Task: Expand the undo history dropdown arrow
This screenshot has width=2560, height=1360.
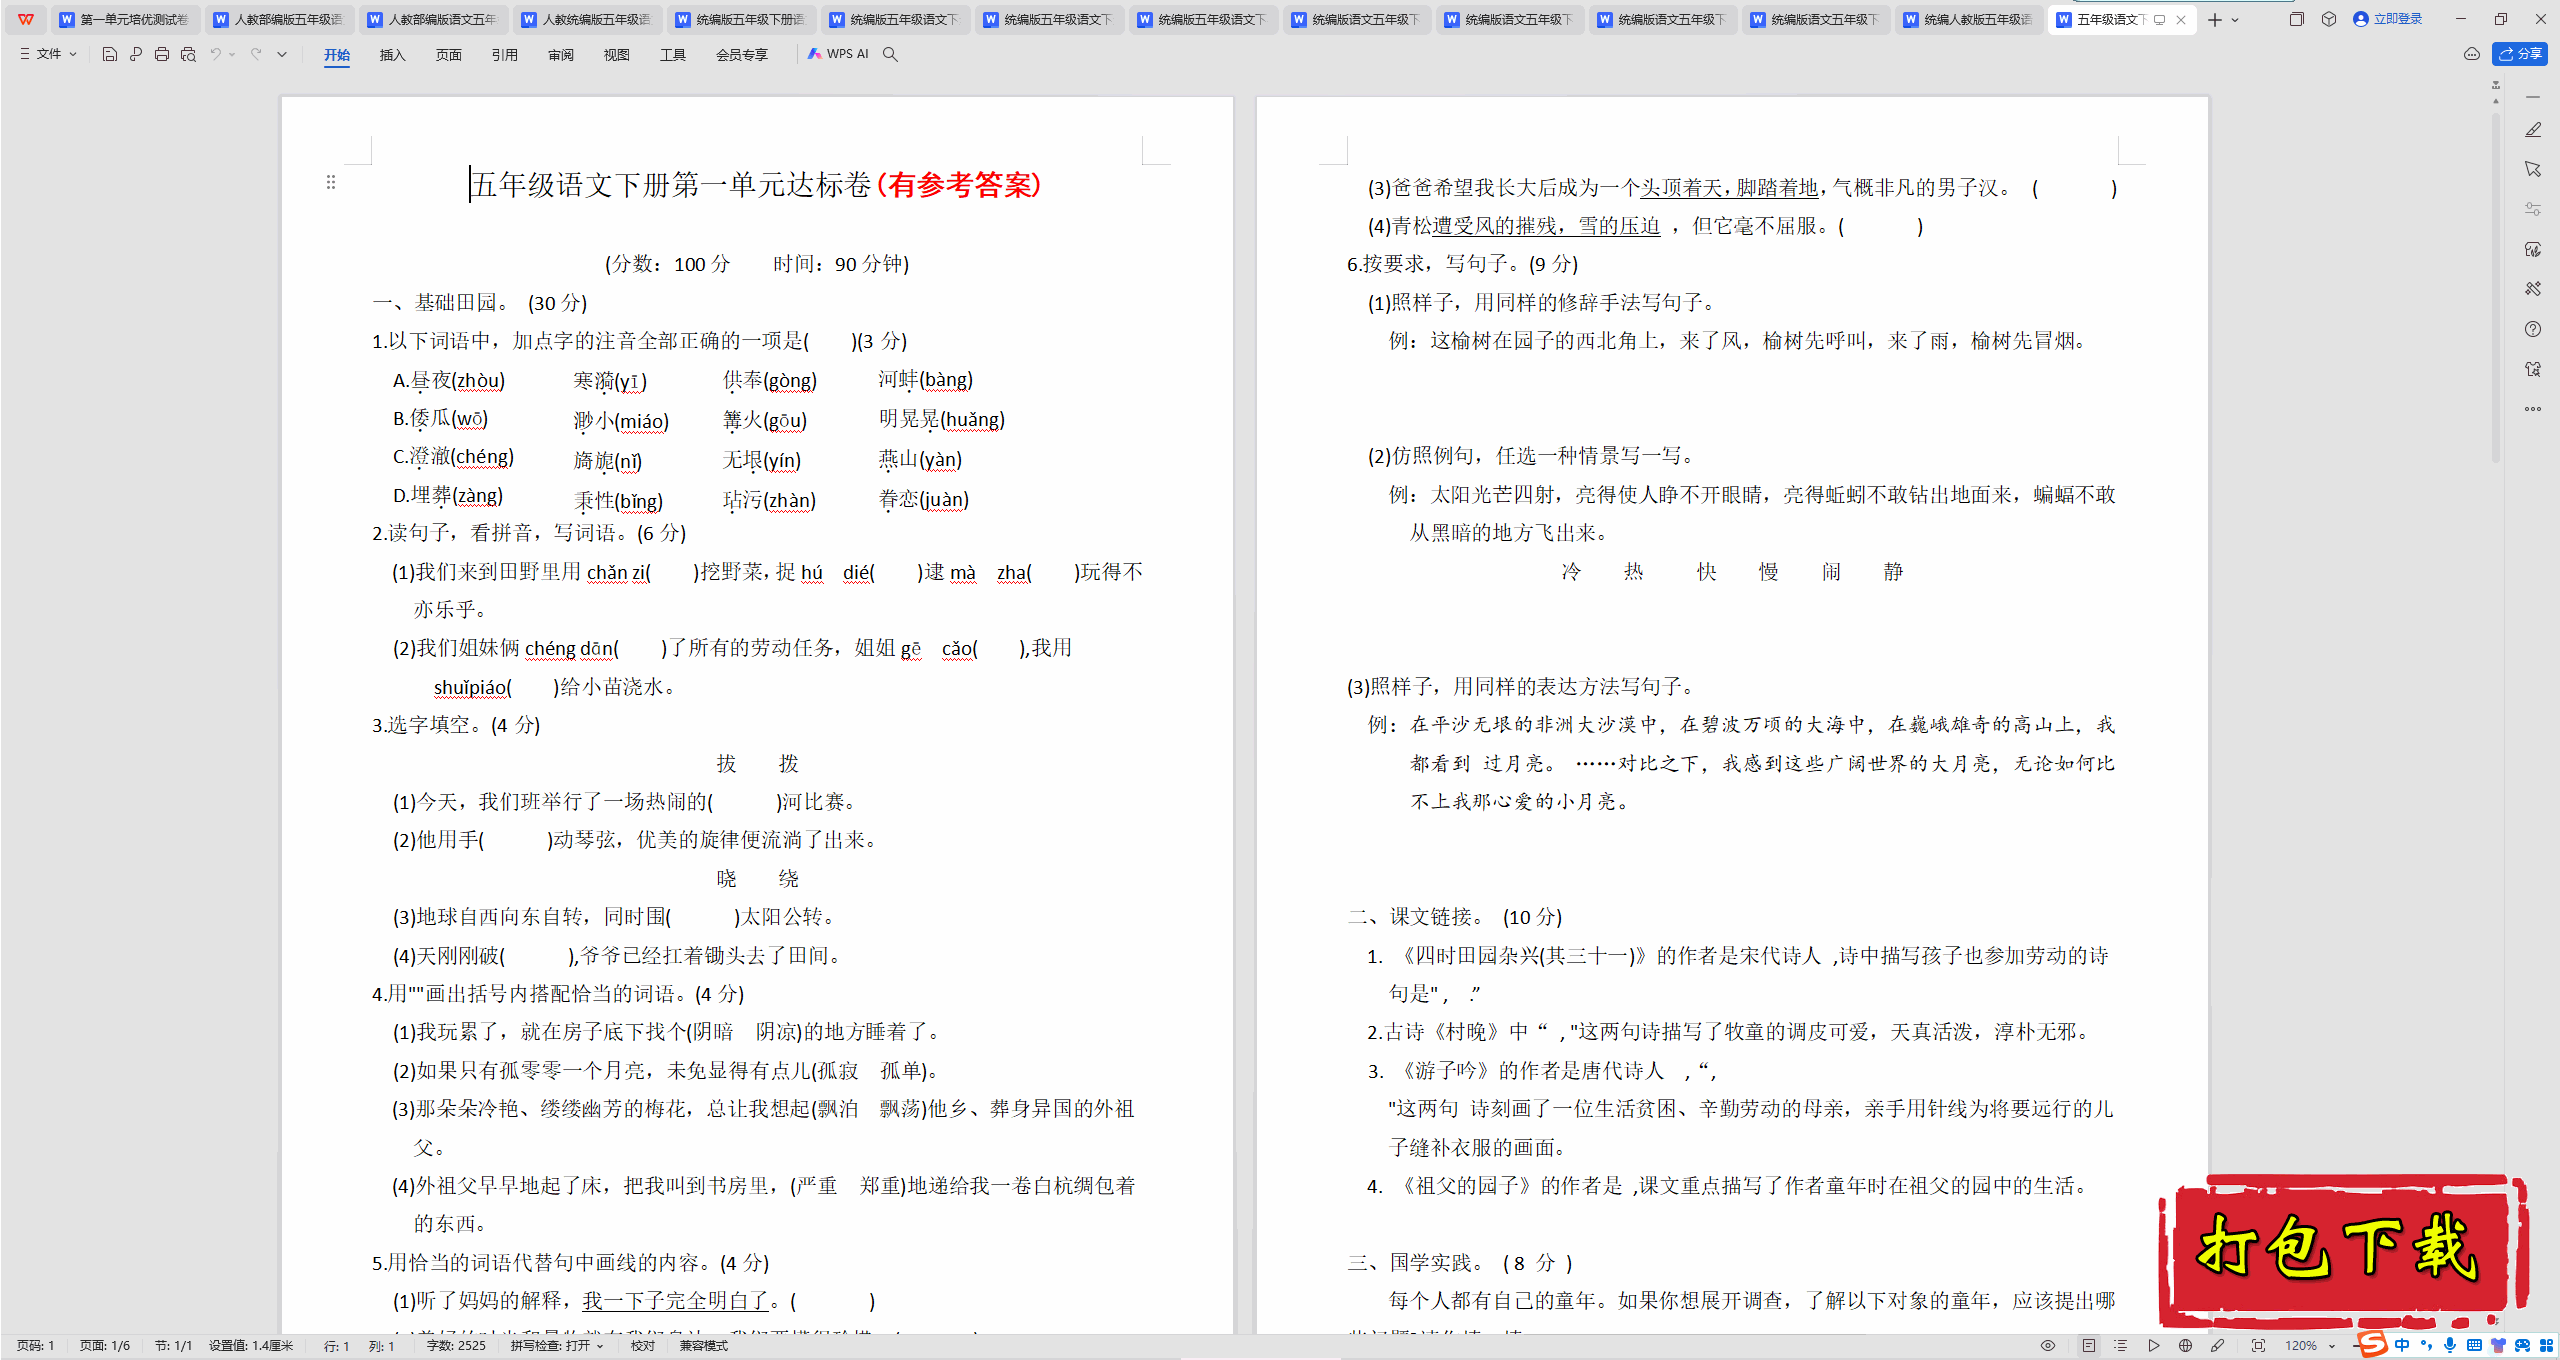Action: (x=232, y=54)
